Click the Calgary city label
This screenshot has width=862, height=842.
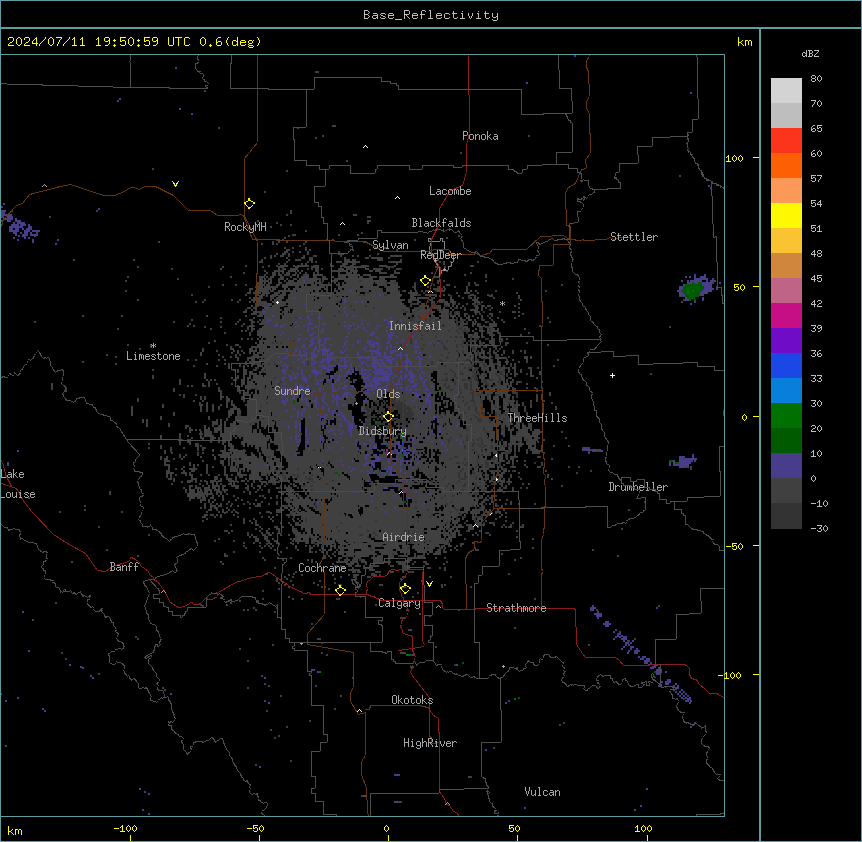pos(399,603)
